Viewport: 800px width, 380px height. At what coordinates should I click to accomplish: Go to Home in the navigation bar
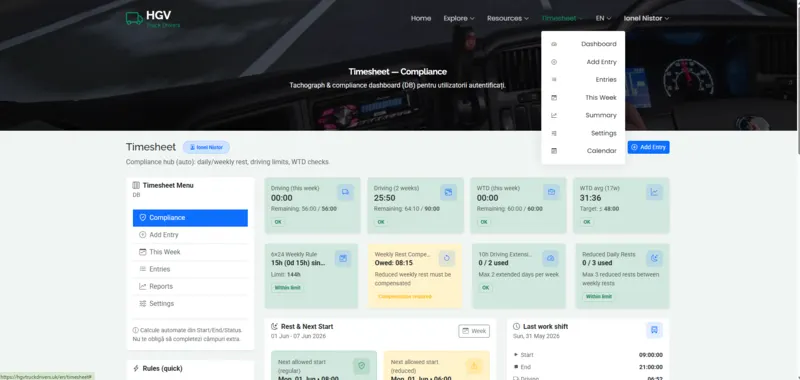click(x=421, y=18)
